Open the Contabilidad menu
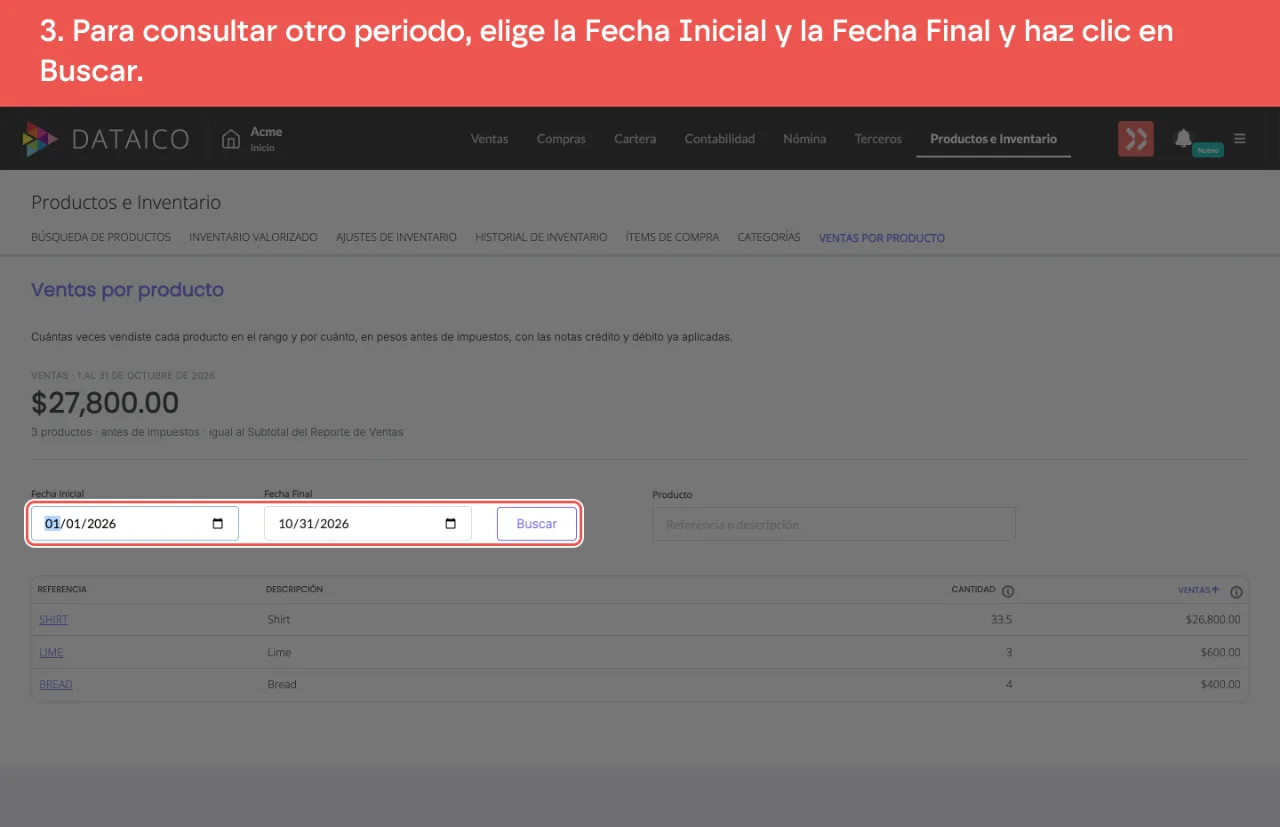Image resolution: width=1280 pixels, height=827 pixels. coord(719,139)
